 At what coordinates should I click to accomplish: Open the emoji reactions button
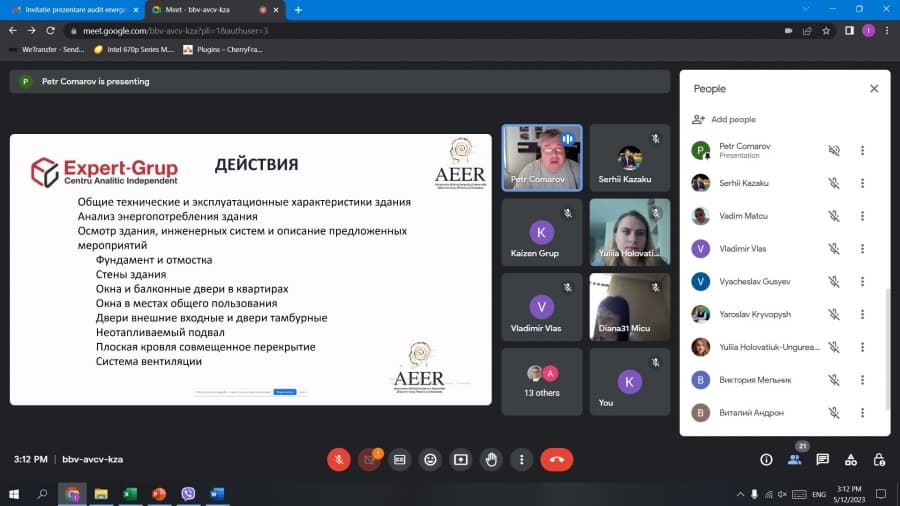[430, 460]
